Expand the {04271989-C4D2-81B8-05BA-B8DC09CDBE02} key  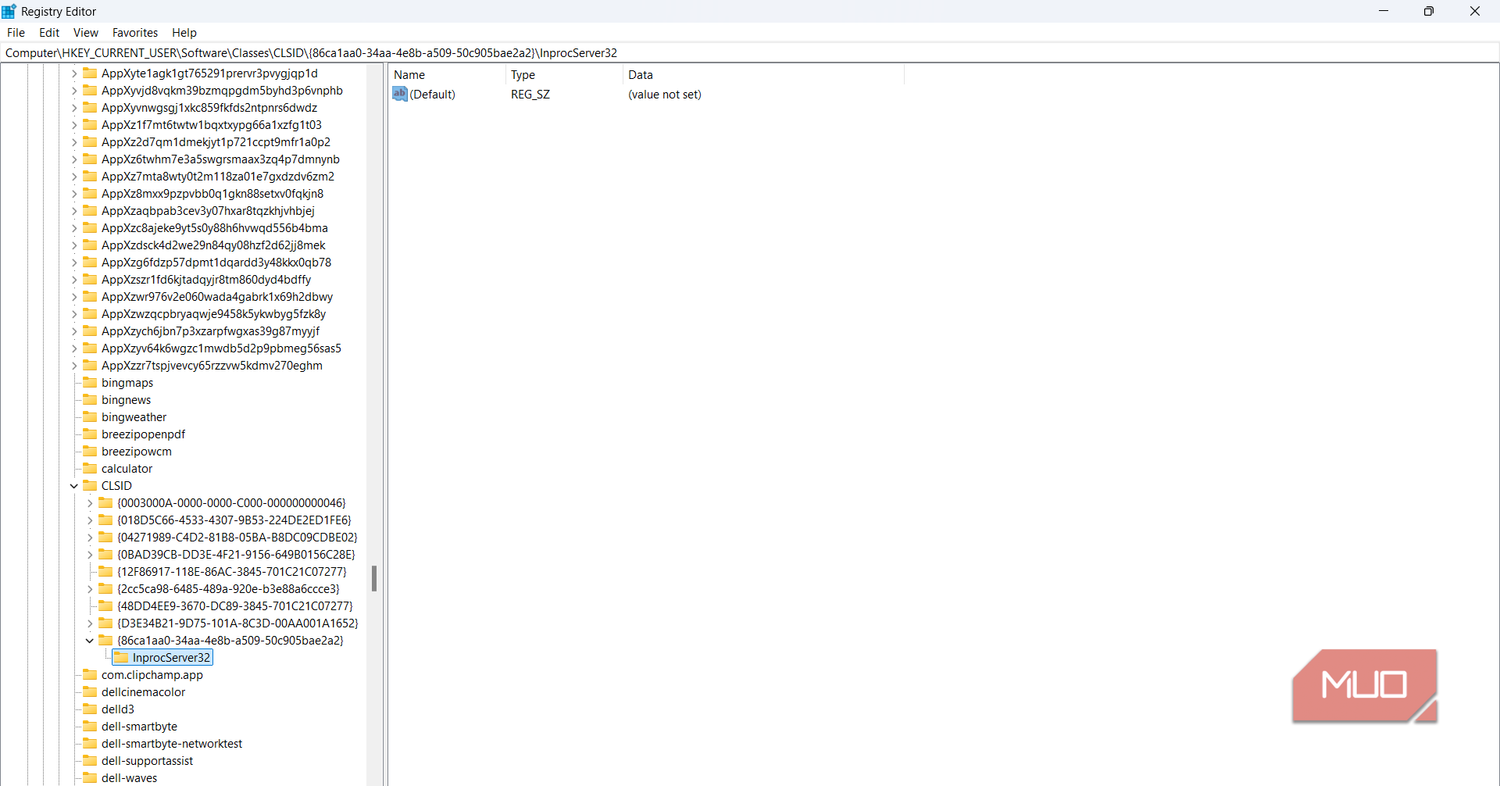click(x=90, y=537)
